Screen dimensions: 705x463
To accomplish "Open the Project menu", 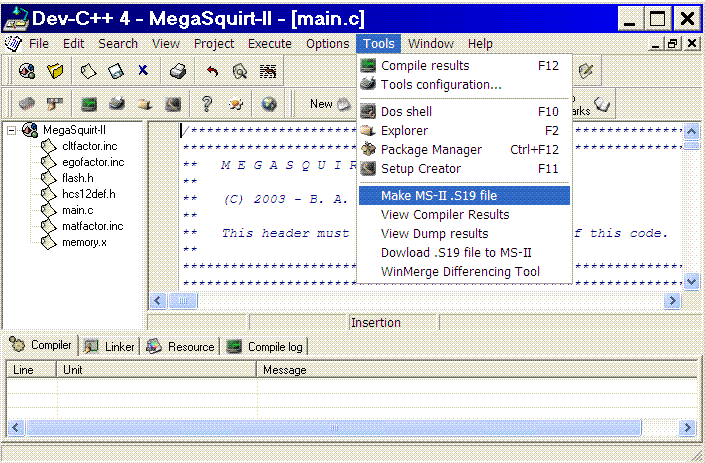I will (214, 44).
